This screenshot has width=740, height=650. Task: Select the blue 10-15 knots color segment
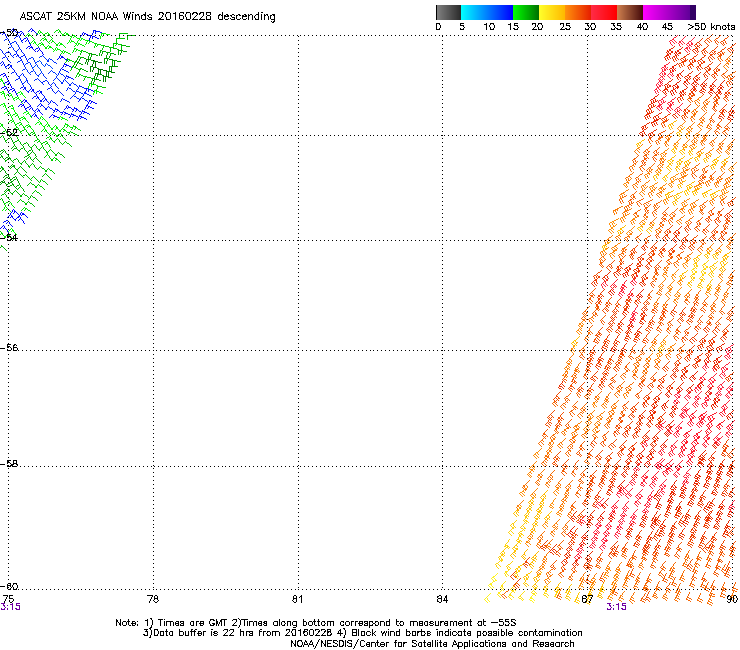coord(500,12)
